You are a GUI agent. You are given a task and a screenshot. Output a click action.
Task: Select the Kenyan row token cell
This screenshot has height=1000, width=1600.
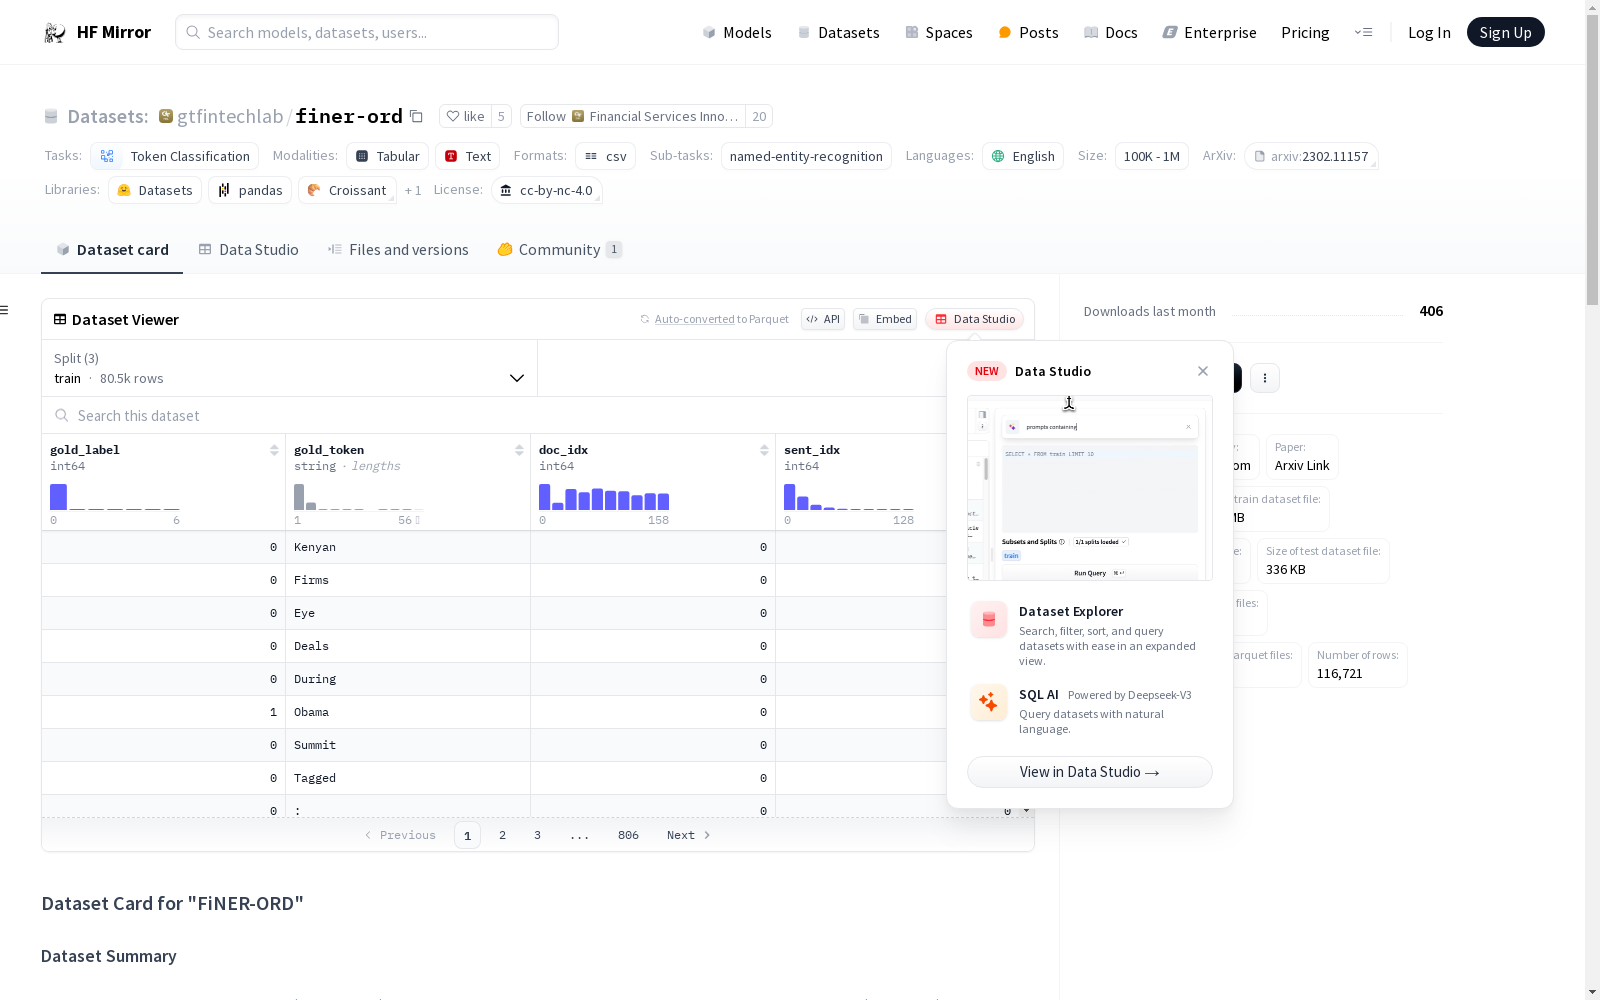(408, 547)
